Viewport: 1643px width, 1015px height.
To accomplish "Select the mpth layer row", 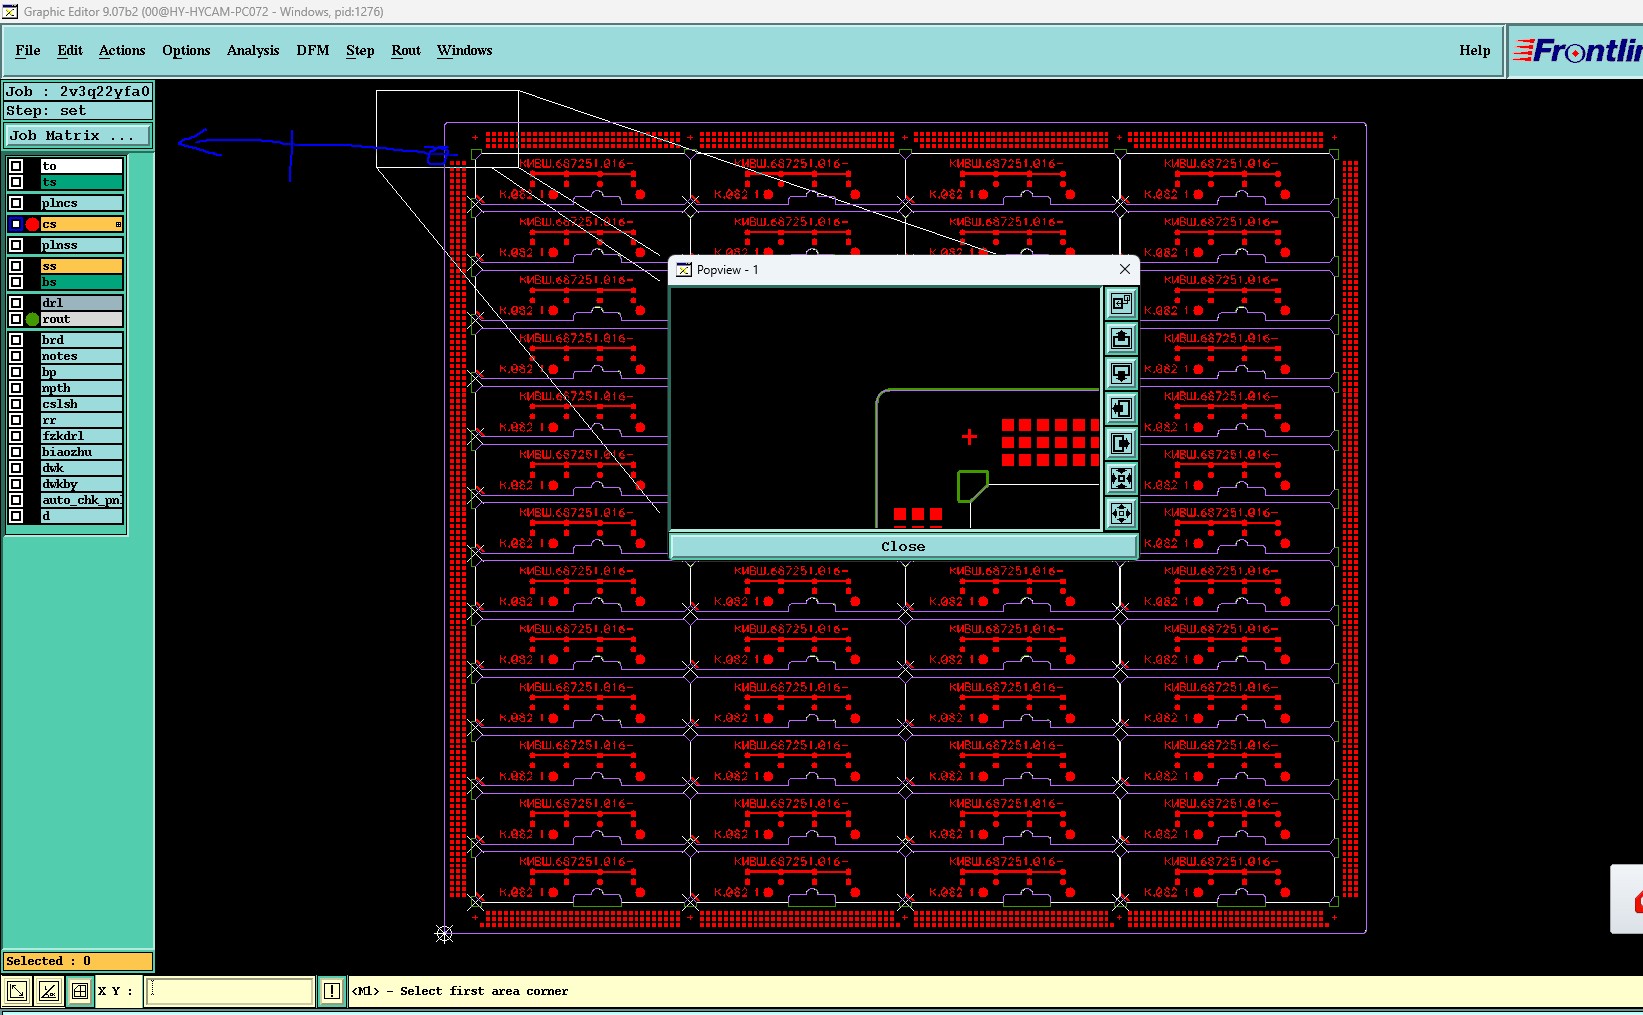I will click(x=82, y=388).
